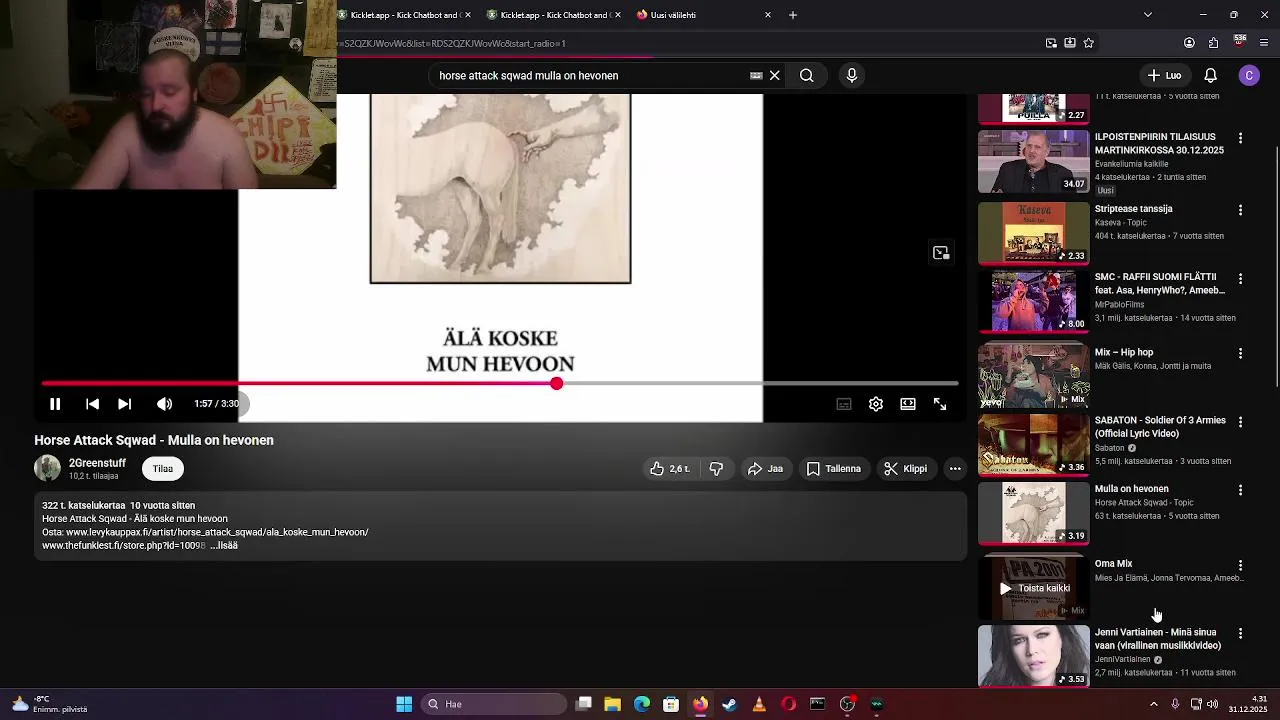Open Firefox account icon
The height and width of the screenshot is (720, 1280).
coord(1189,43)
